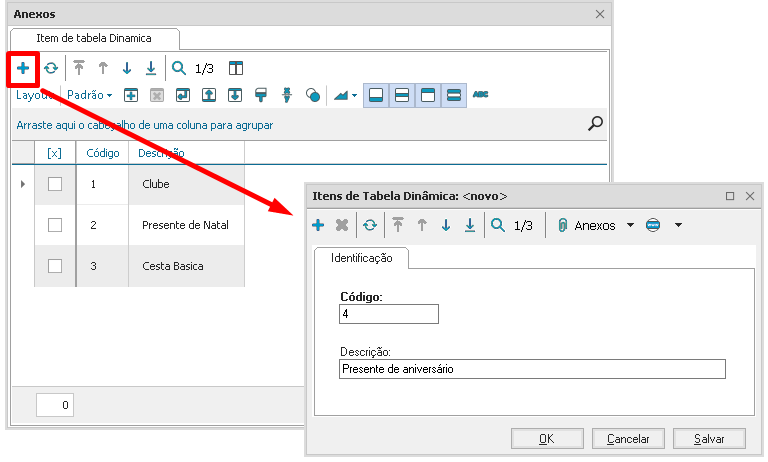Click the blue globe processes icon in Itens dialog

tap(653, 225)
